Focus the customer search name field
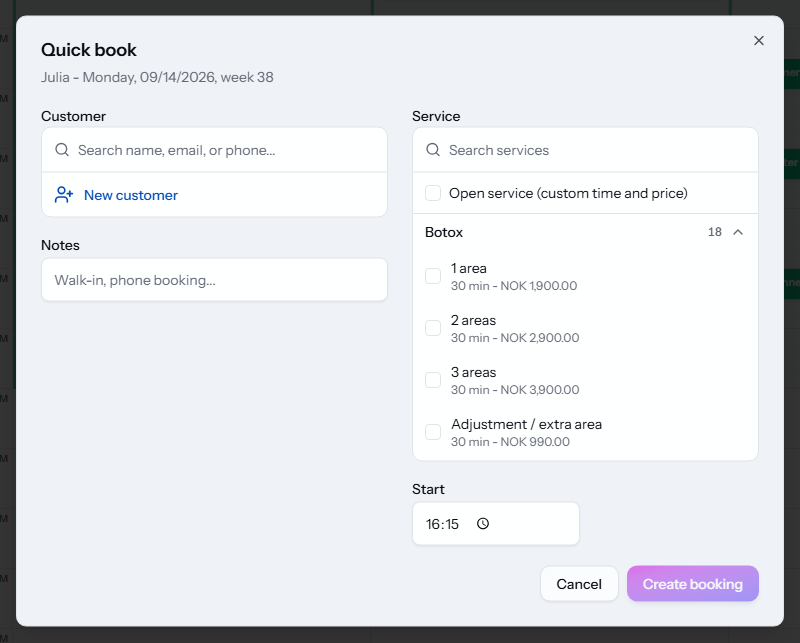Image resolution: width=800 pixels, height=643 pixels. [x=214, y=150]
